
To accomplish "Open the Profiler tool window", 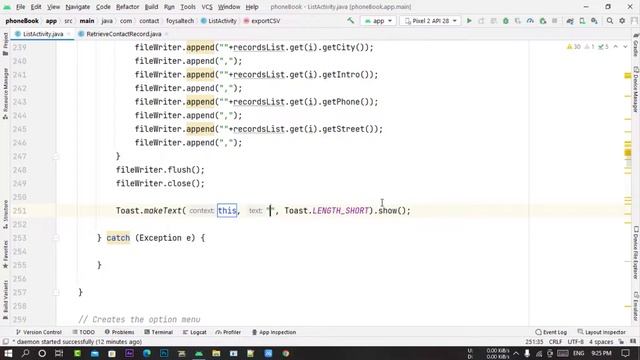I will click(x=228, y=332).
